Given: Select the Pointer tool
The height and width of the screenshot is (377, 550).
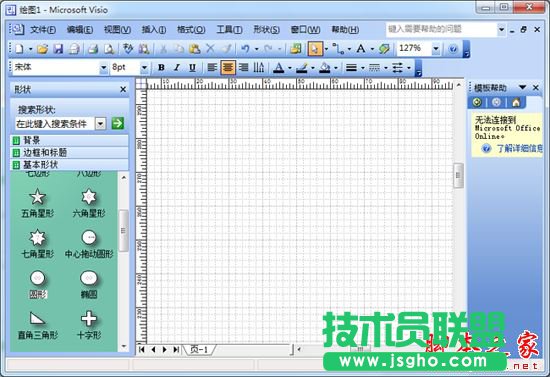Looking at the screenshot, I should click(315, 49).
